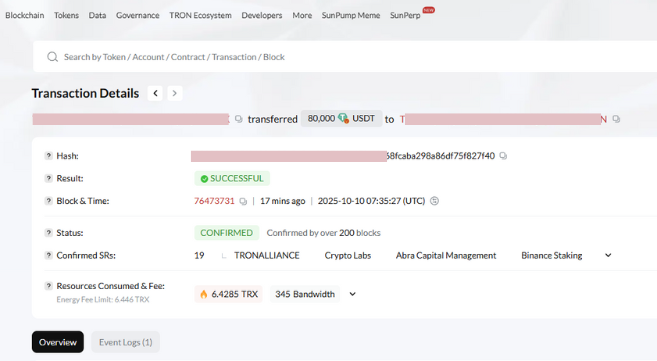This screenshot has width=657, height=361.
Task: Open SunPerp in navigation
Action: coord(405,15)
